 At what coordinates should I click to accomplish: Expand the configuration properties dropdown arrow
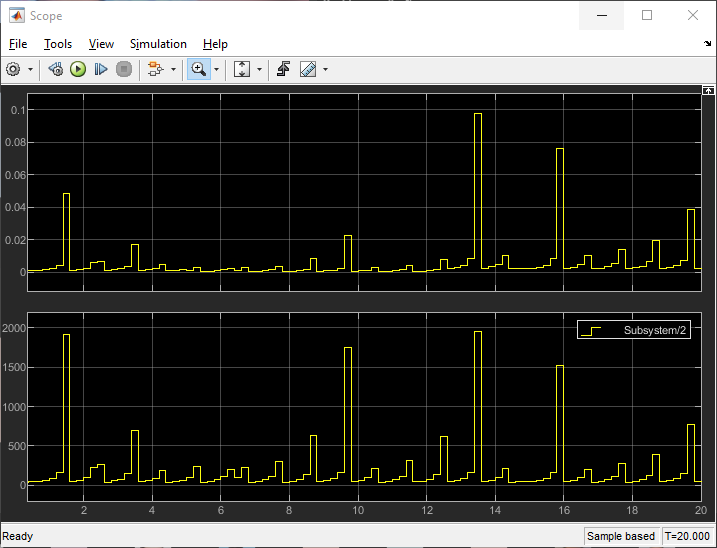(x=31, y=70)
